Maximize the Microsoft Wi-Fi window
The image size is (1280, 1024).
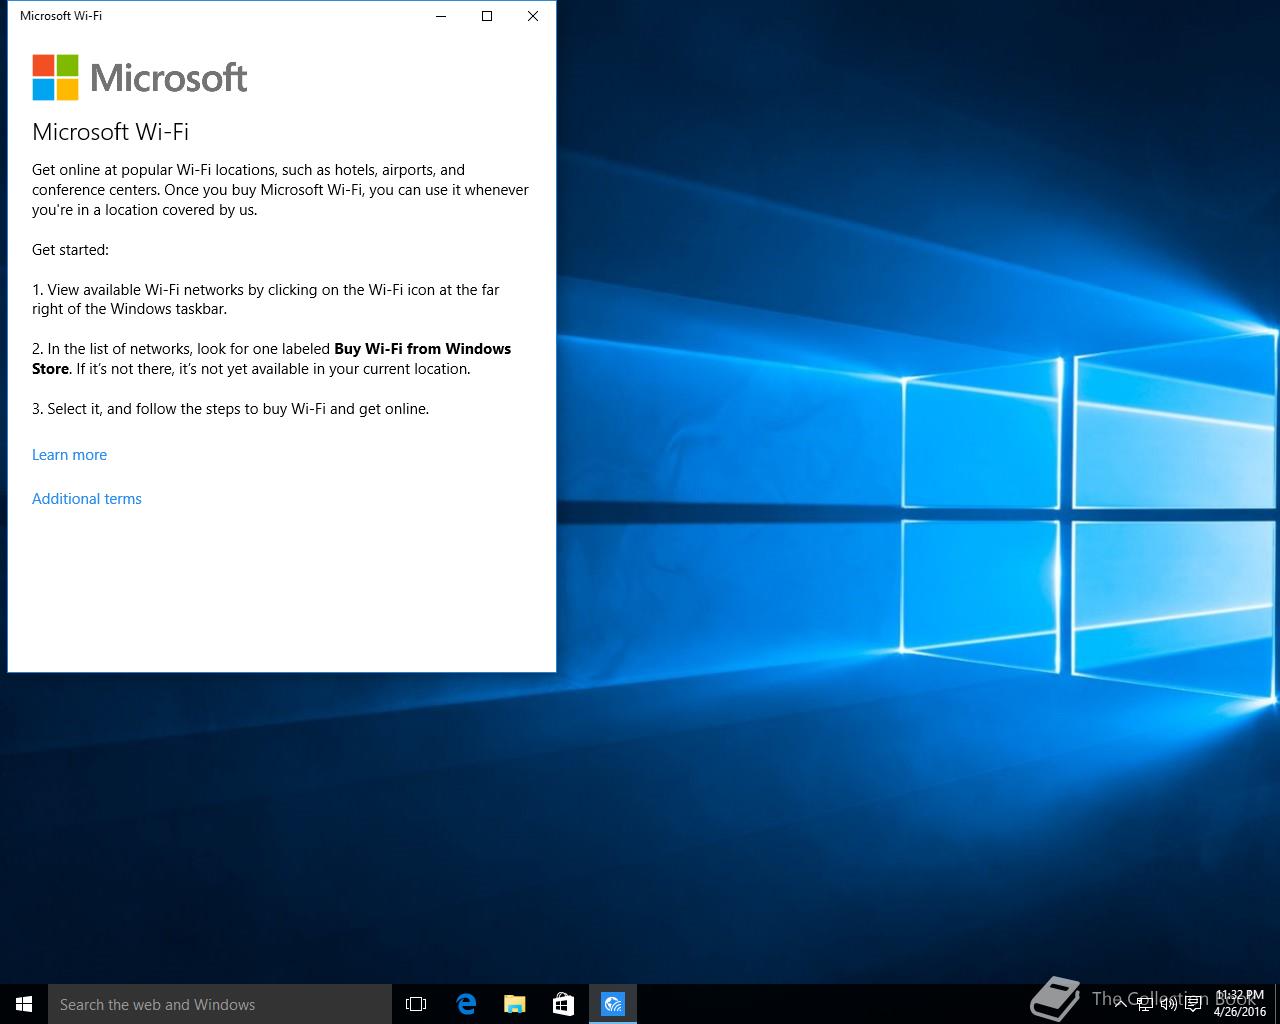(x=487, y=16)
